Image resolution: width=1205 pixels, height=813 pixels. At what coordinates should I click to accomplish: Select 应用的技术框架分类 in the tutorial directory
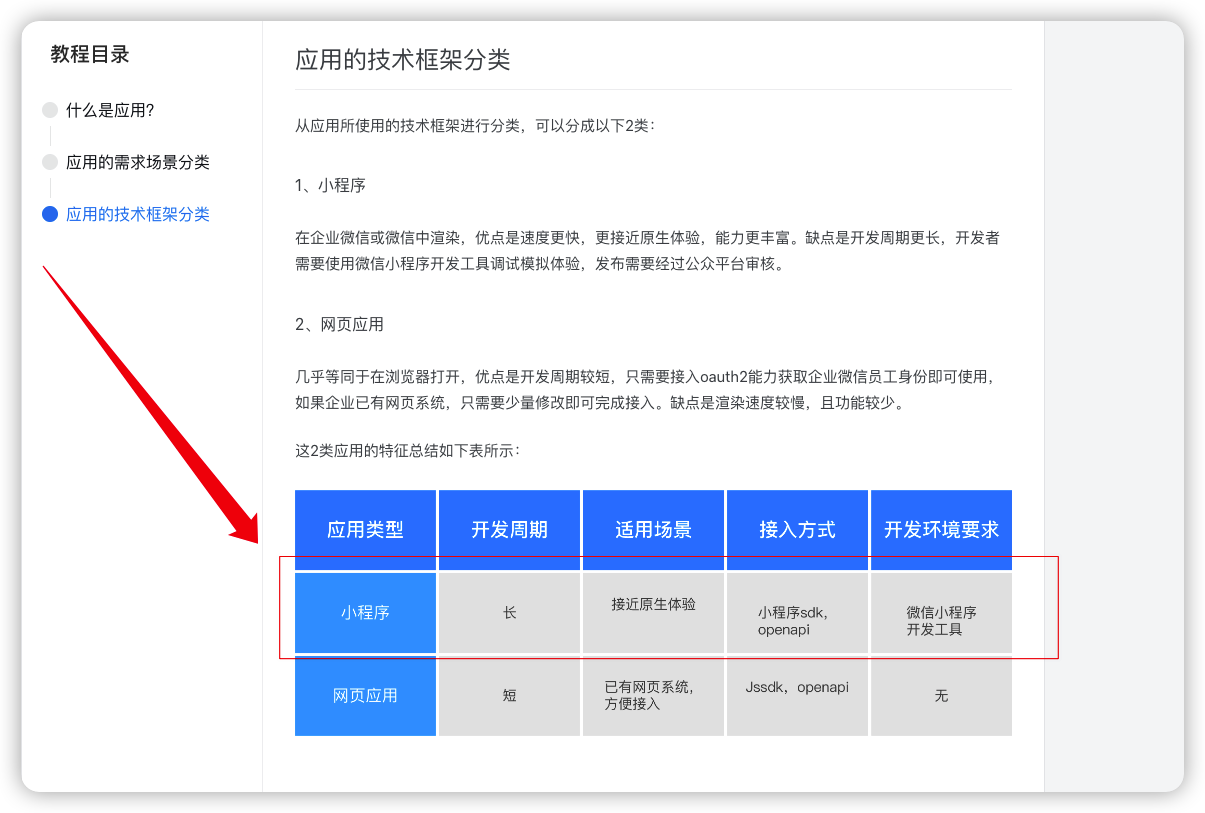pos(138,214)
